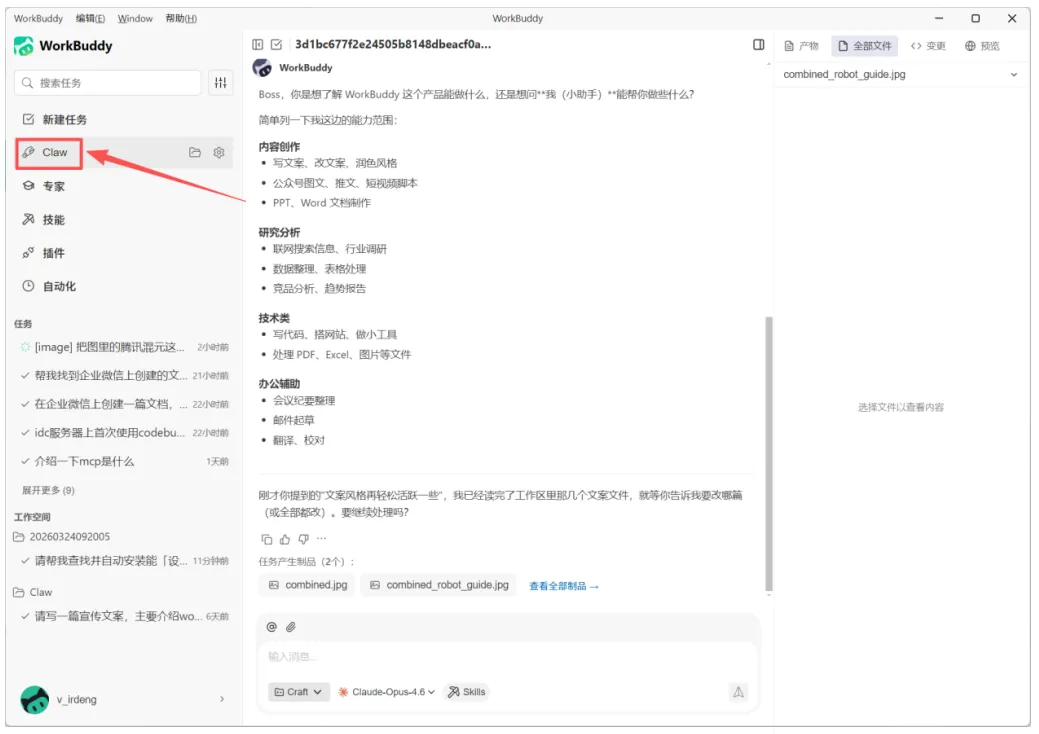1039x734 pixels.
Task: Open the 20260324092005 workspace folder
Action: pos(62,537)
